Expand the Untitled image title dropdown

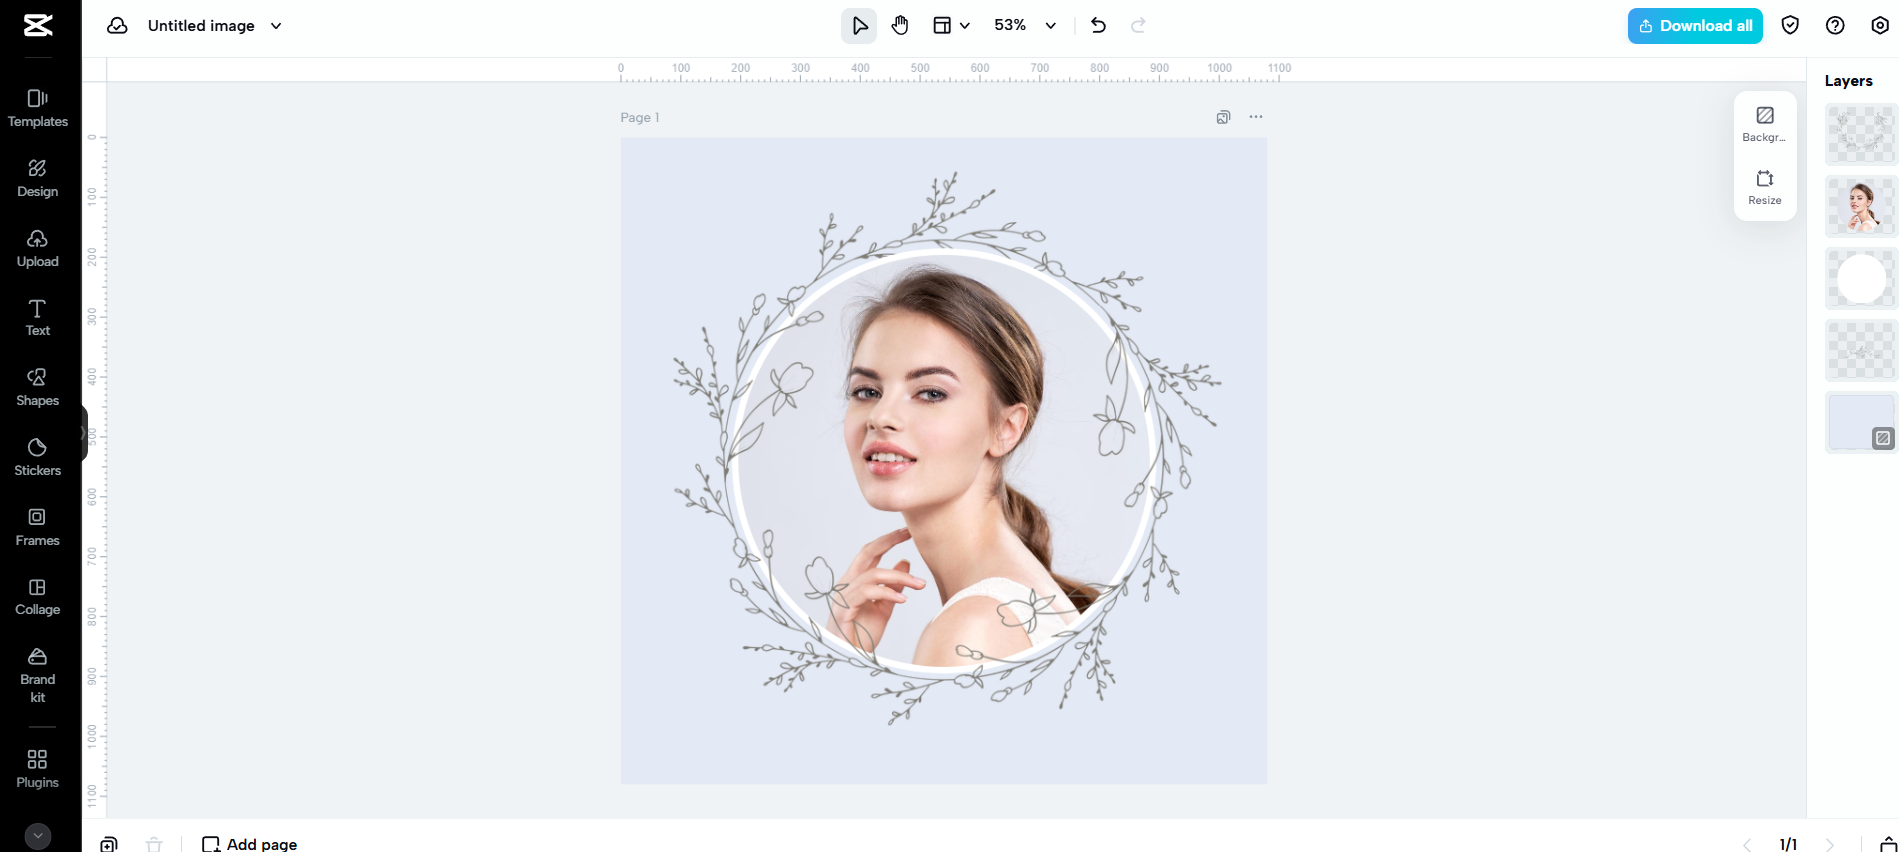(x=276, y=26)
